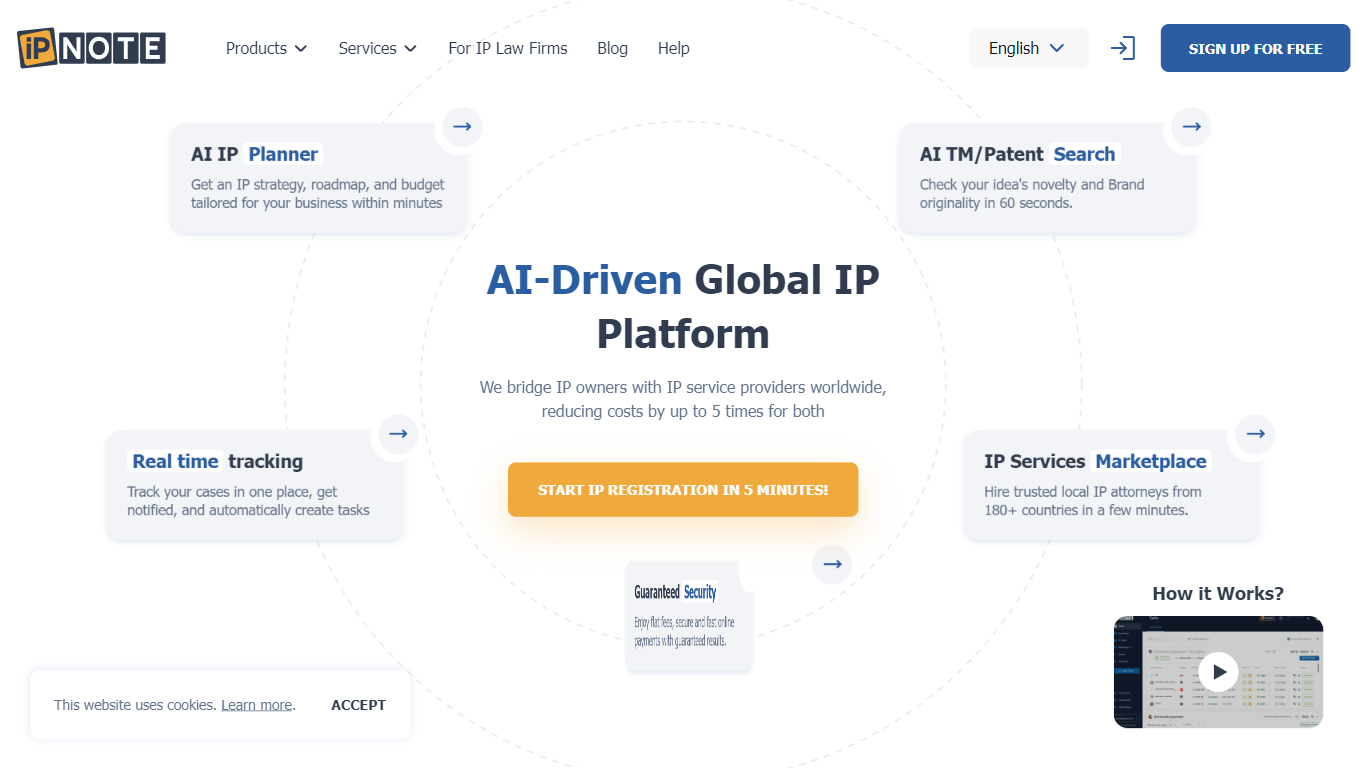Open the AI IP Planner arrow
Screen dimensions: 1366x768
462,127
